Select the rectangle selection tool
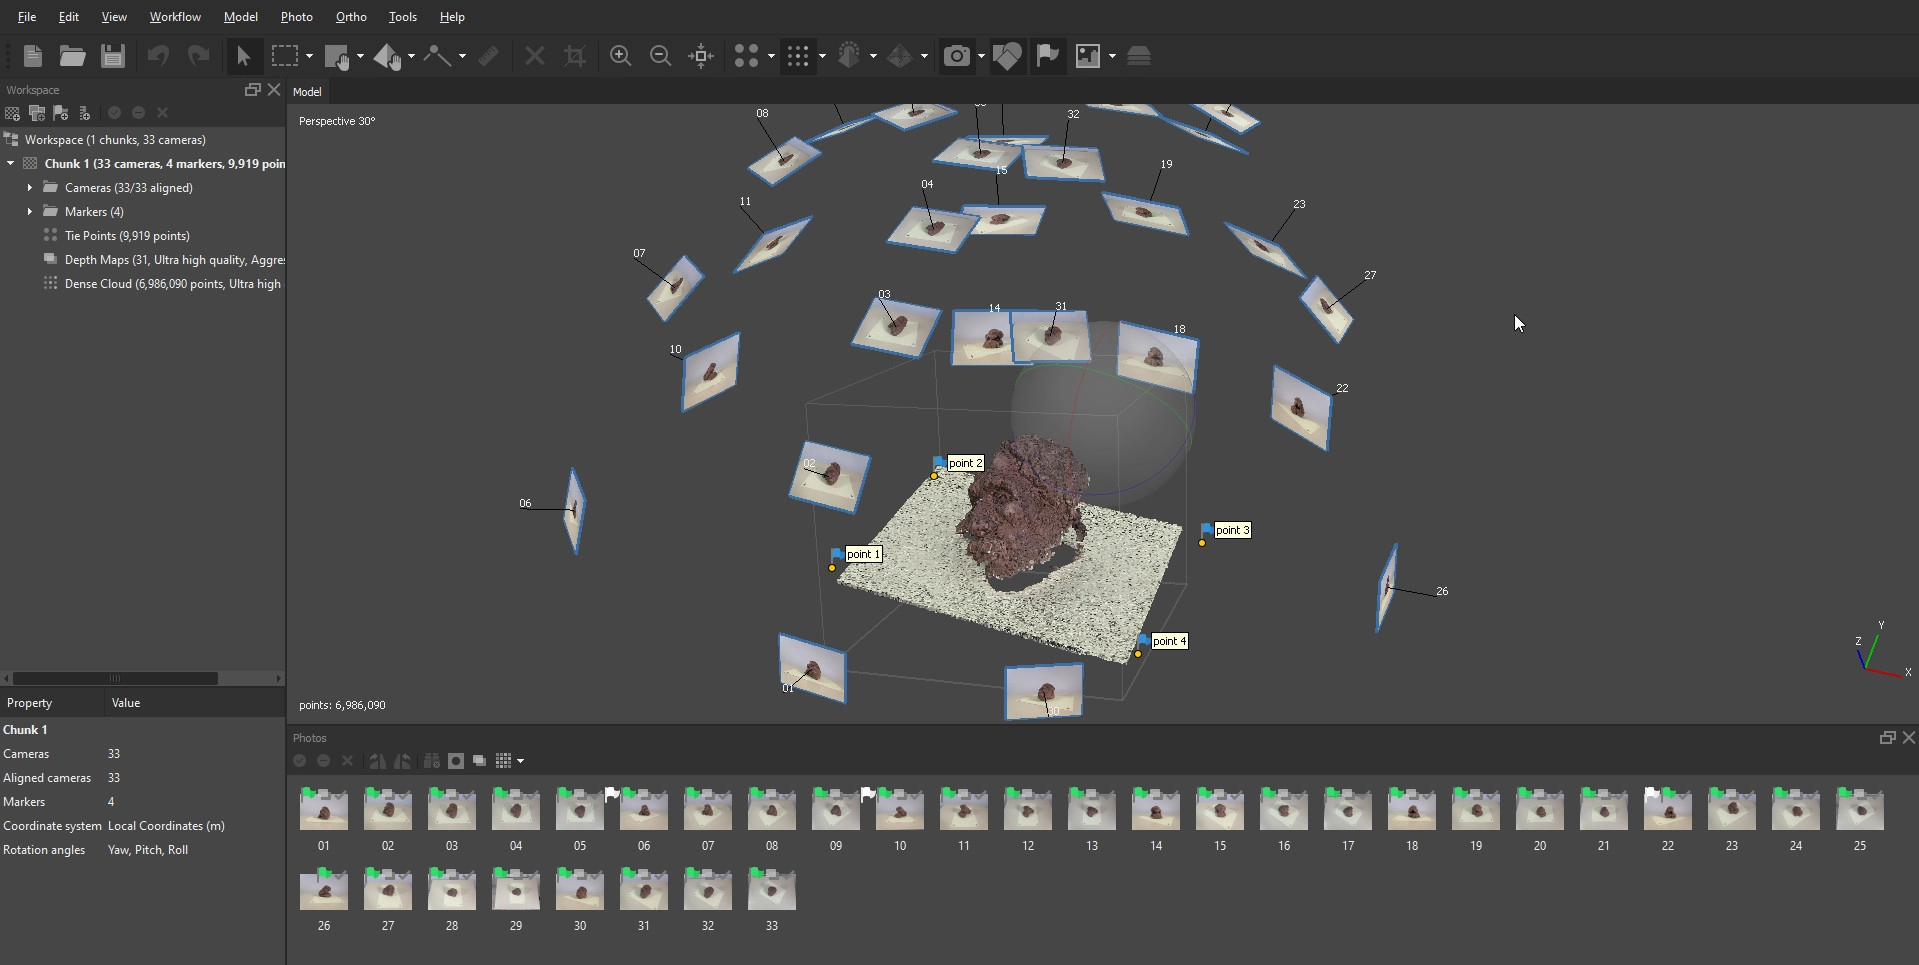 pyautogui.click(x=285, y=56)
